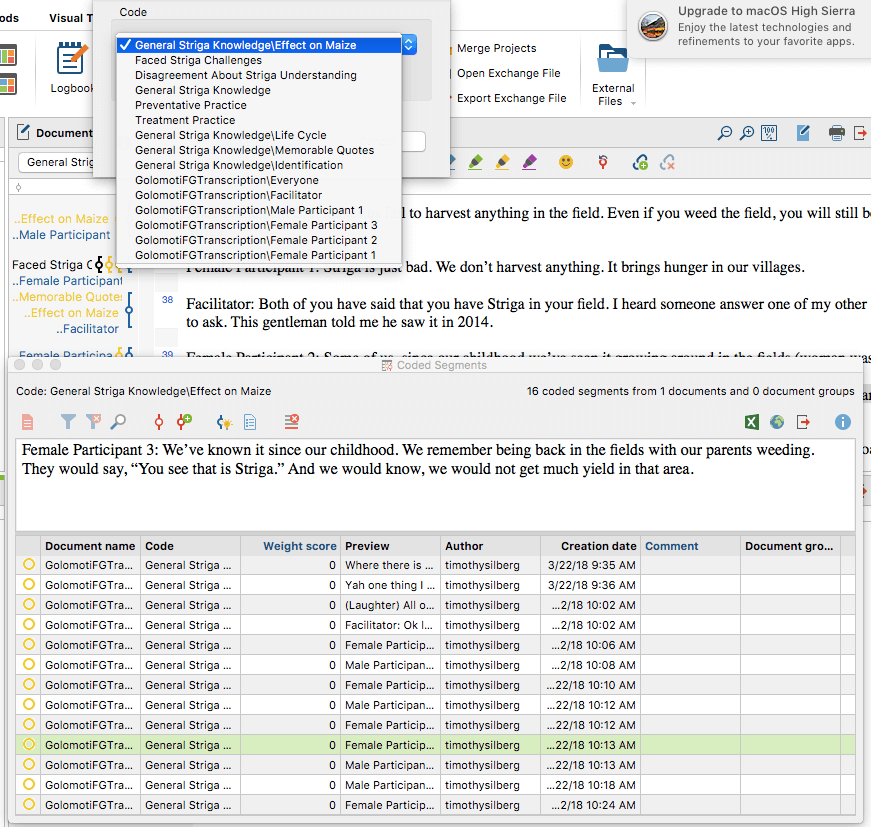This screenshot has width=871, height=827.
Task: Zoom in on the document
Action: pos(747,133)
